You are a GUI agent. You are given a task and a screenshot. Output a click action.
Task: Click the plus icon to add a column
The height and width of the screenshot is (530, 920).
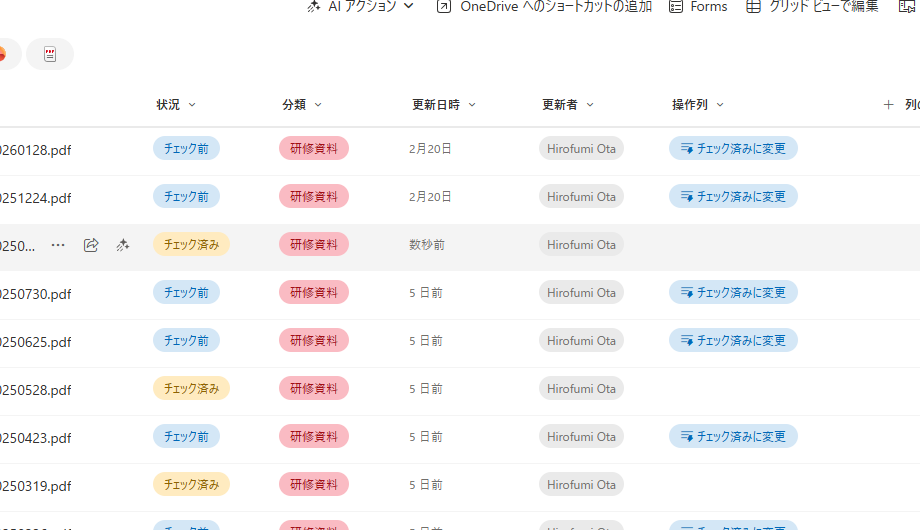click(x=887, y=104)
